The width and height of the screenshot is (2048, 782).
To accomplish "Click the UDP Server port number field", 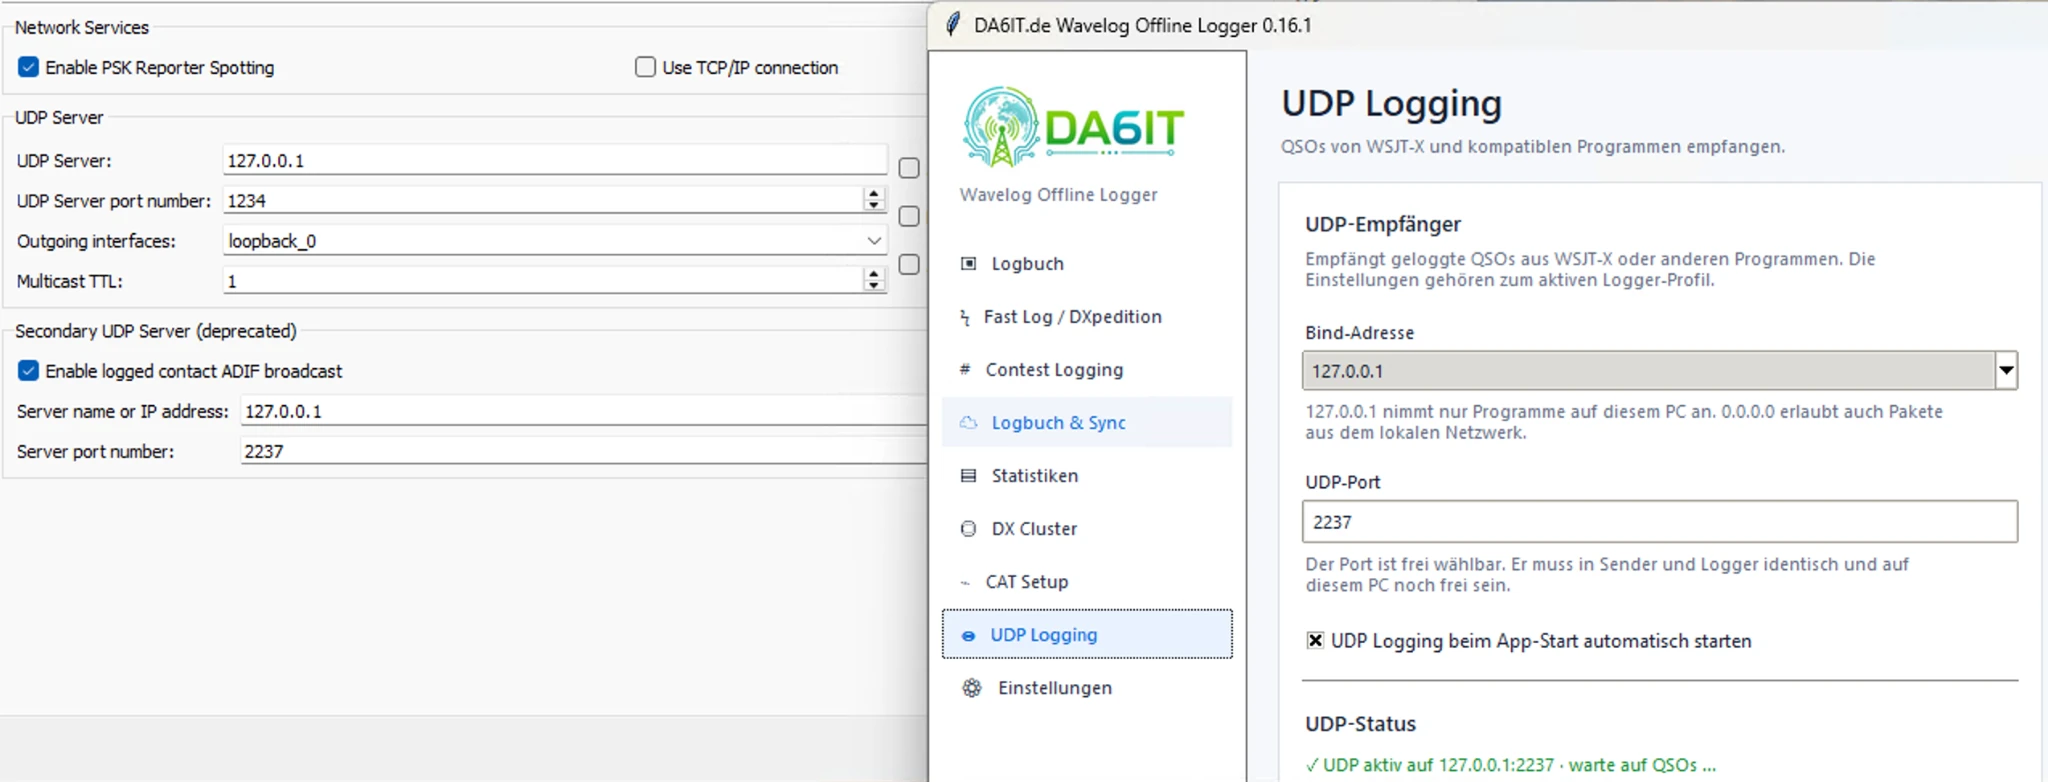I will [x=543, y=200].
